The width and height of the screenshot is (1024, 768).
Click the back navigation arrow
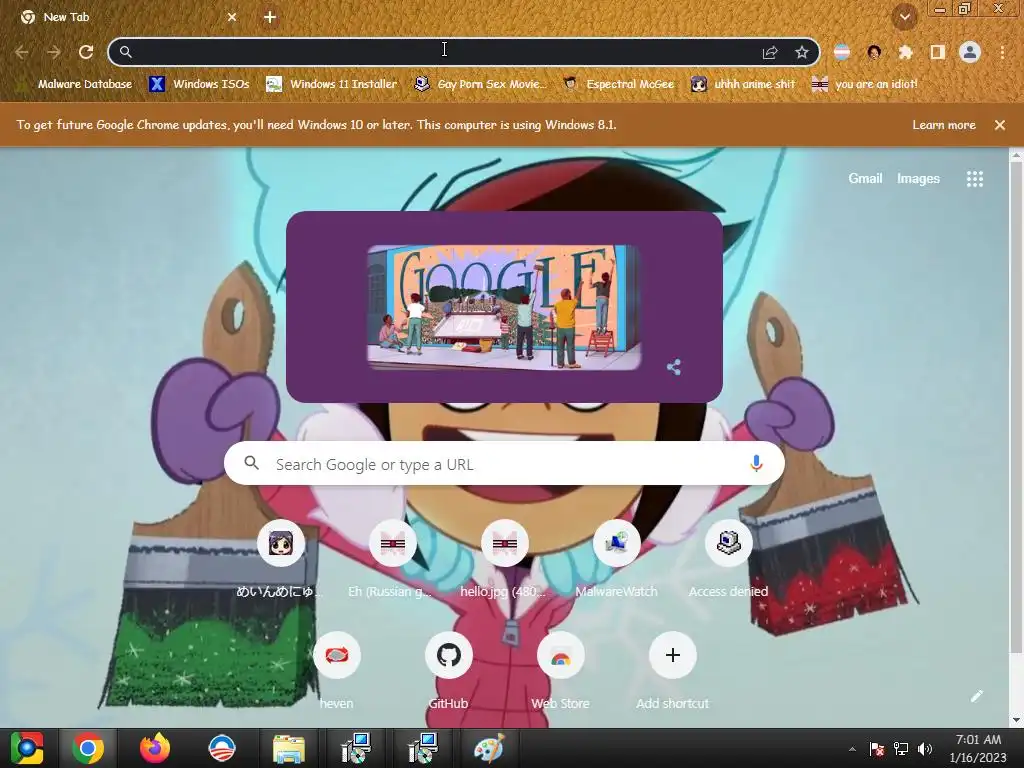point(22,52)
